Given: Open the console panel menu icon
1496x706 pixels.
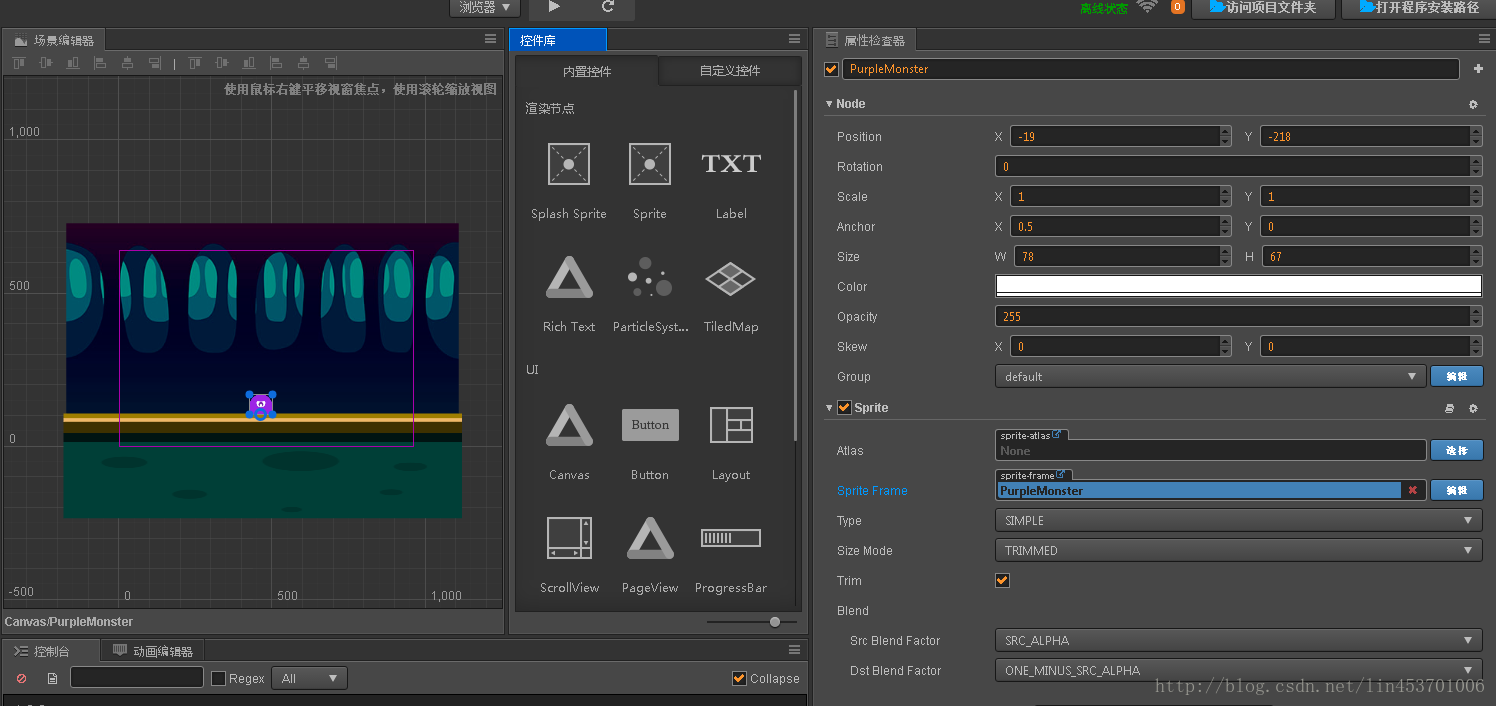Looking at the screenshot, I should click(x=794, y=650).
